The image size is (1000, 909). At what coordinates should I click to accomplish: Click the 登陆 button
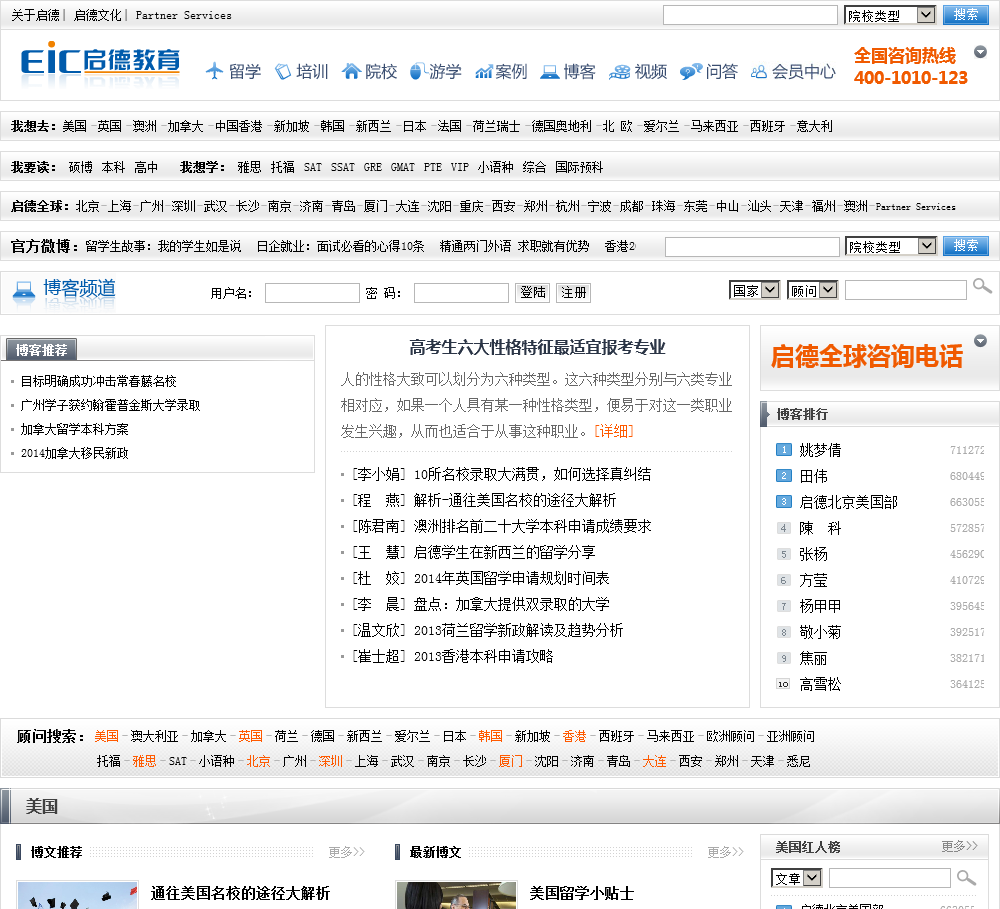pyautogui.click(x=533, y=293)
